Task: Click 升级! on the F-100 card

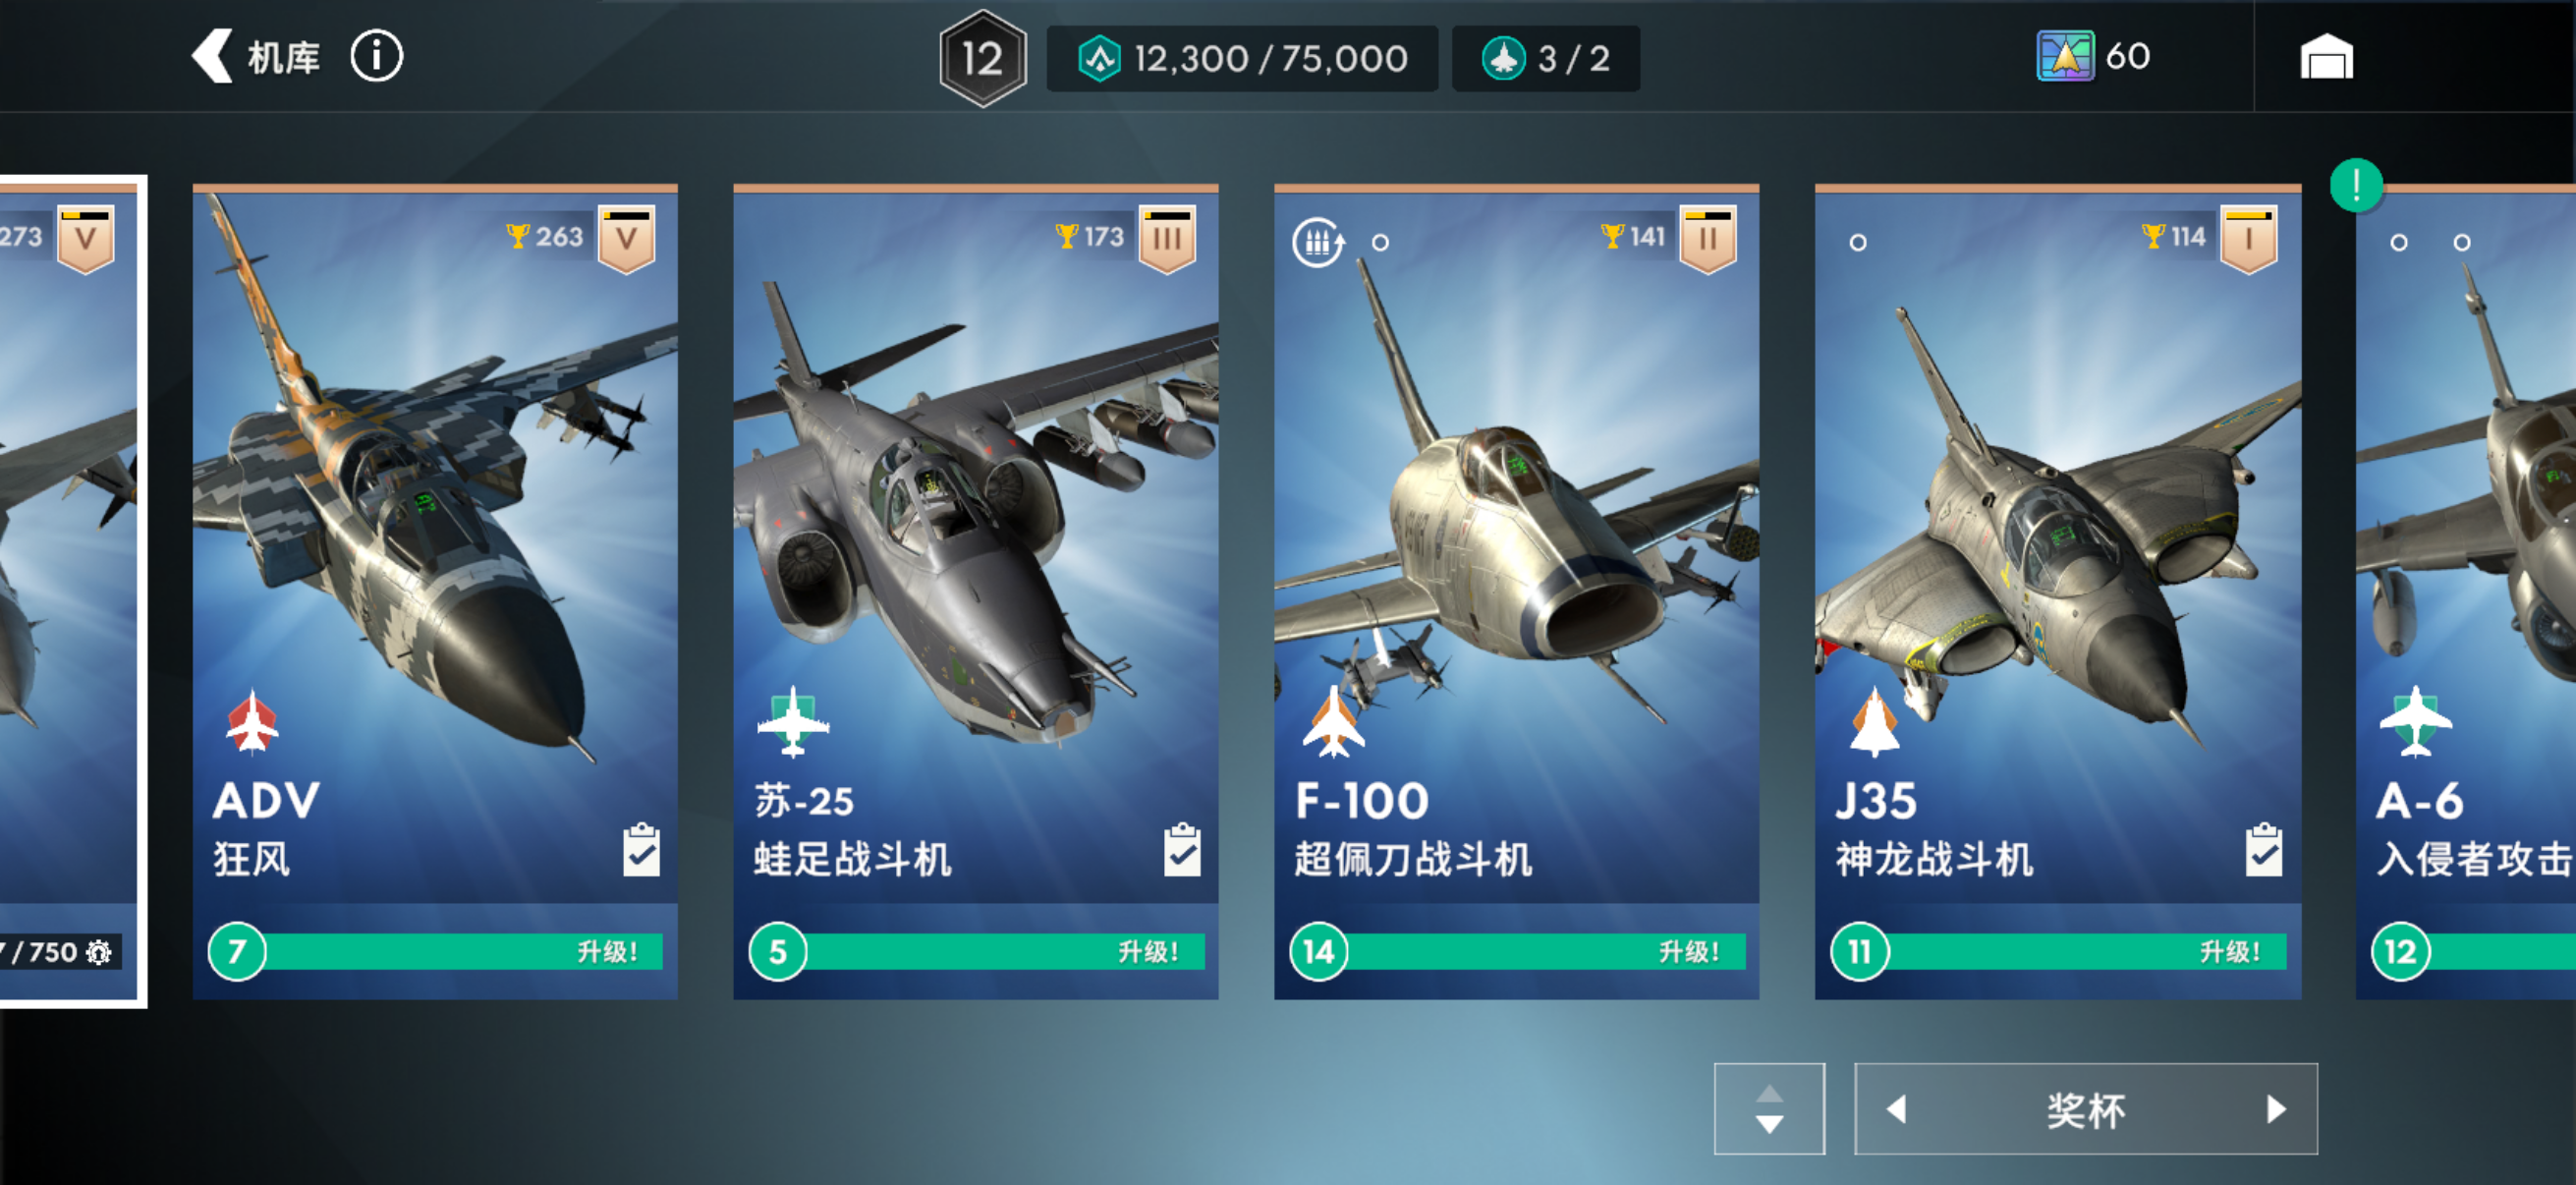Action: (1690, 952)
